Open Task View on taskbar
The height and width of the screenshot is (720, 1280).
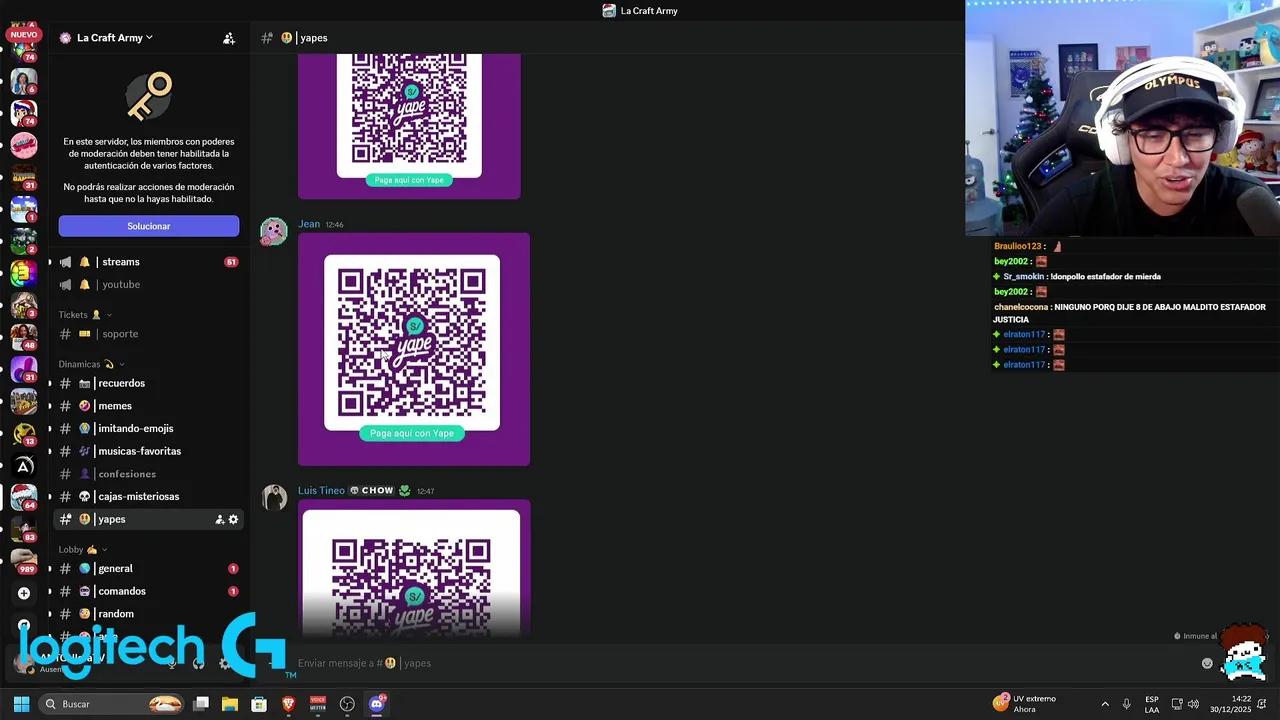click(x=201, y=704)
